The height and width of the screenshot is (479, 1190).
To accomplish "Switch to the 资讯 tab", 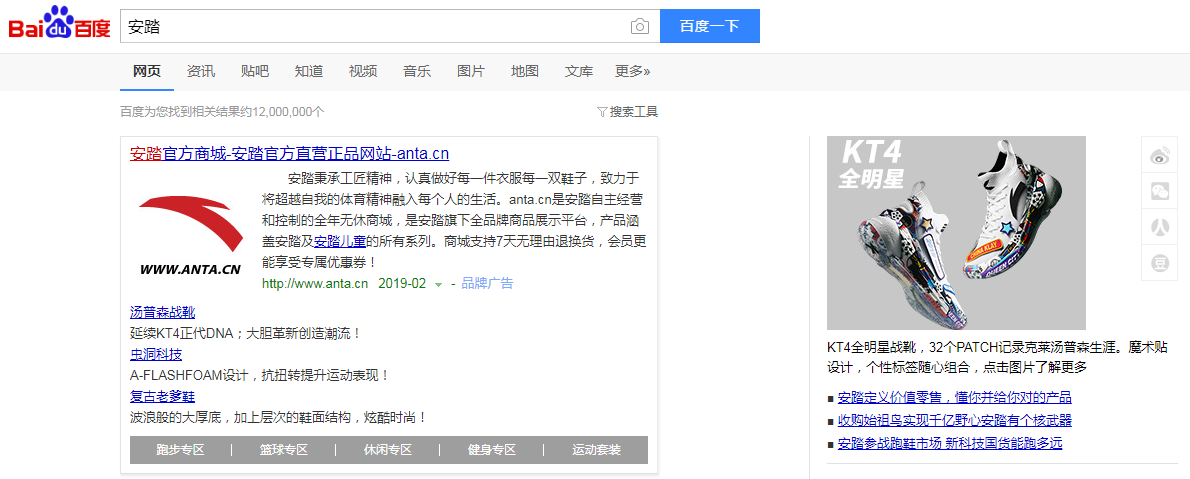I will pyautogui.click(x=201, y=71).
